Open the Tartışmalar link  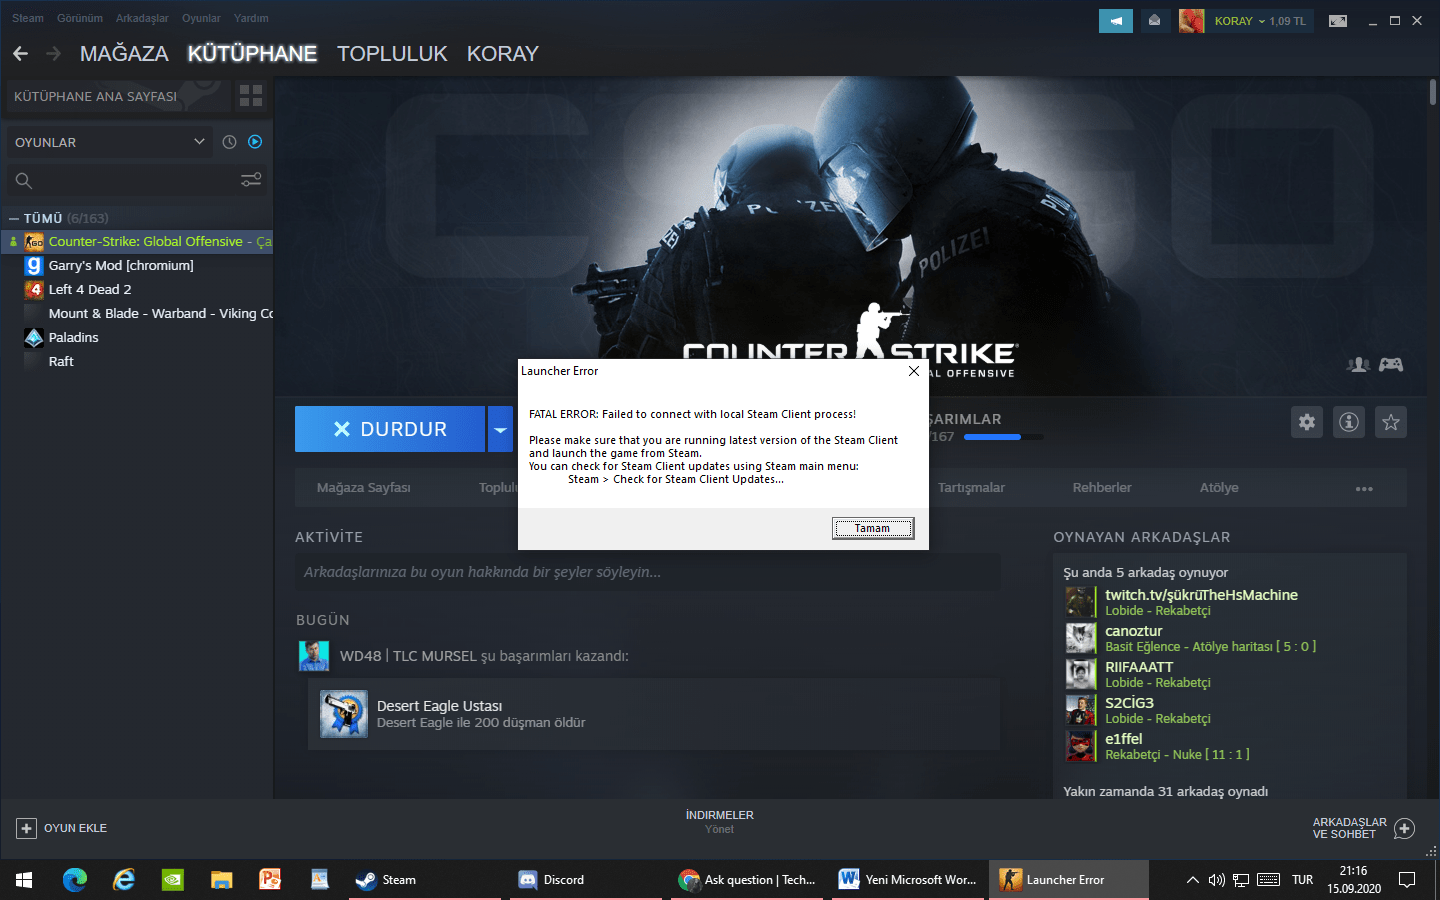[x=971, y=488]
